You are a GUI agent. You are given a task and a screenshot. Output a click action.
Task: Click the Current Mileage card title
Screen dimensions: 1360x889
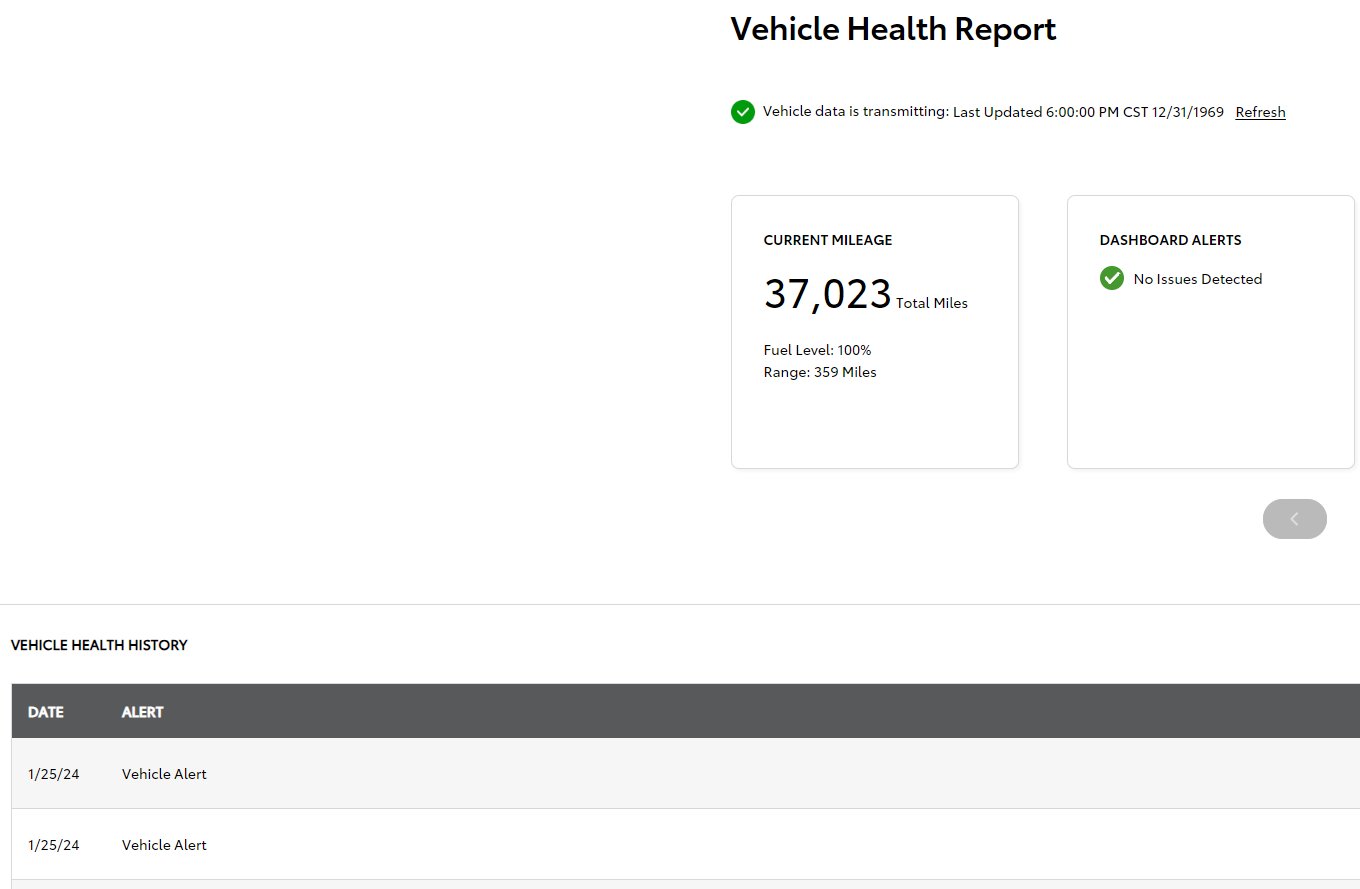828,240
